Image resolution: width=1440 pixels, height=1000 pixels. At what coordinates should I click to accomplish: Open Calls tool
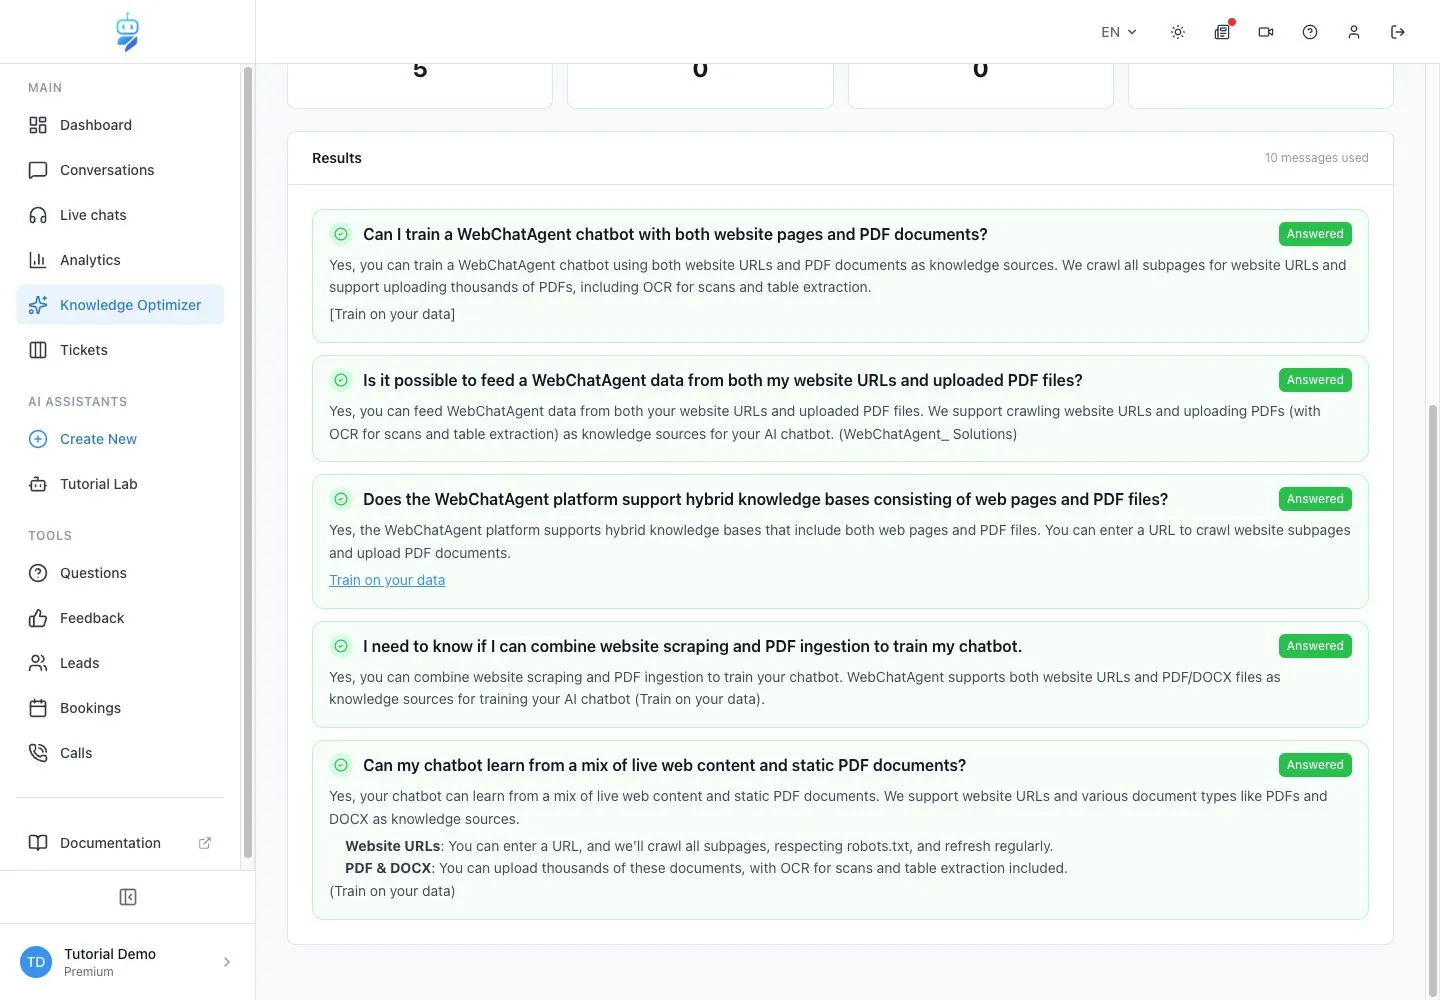[120, 753]
